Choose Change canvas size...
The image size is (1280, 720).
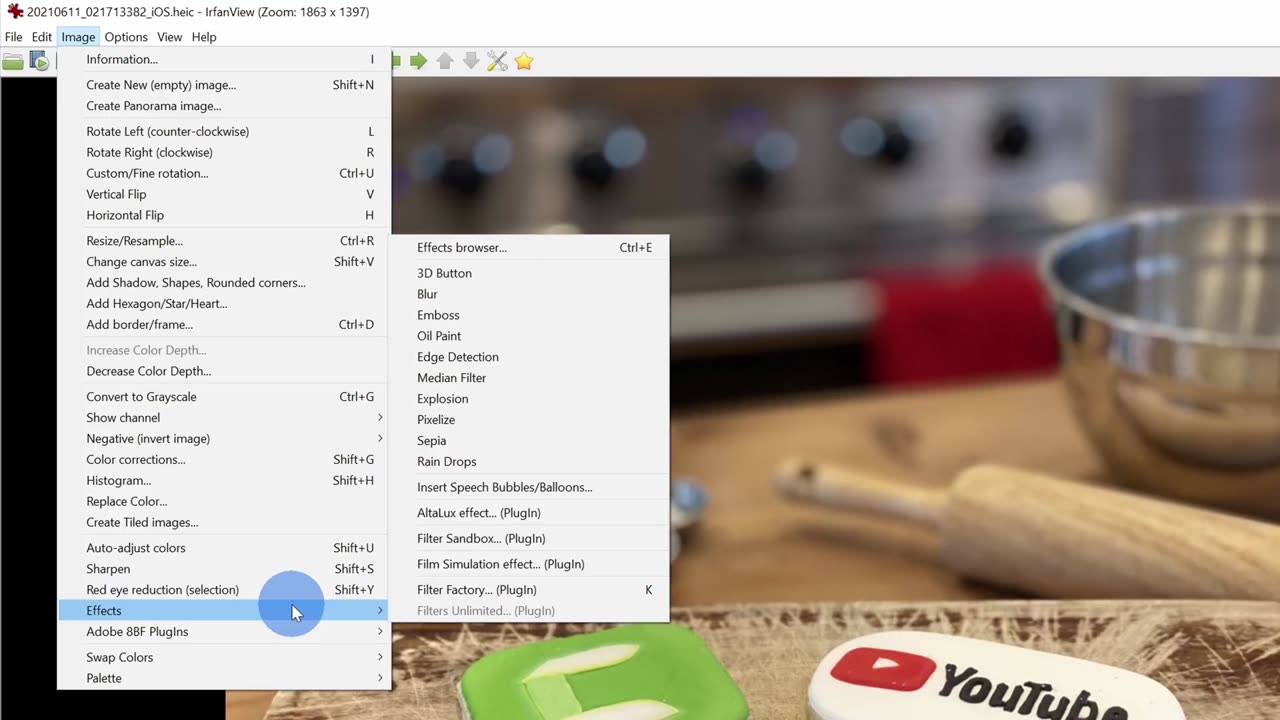pyautogui.click(x=223, y=262)
